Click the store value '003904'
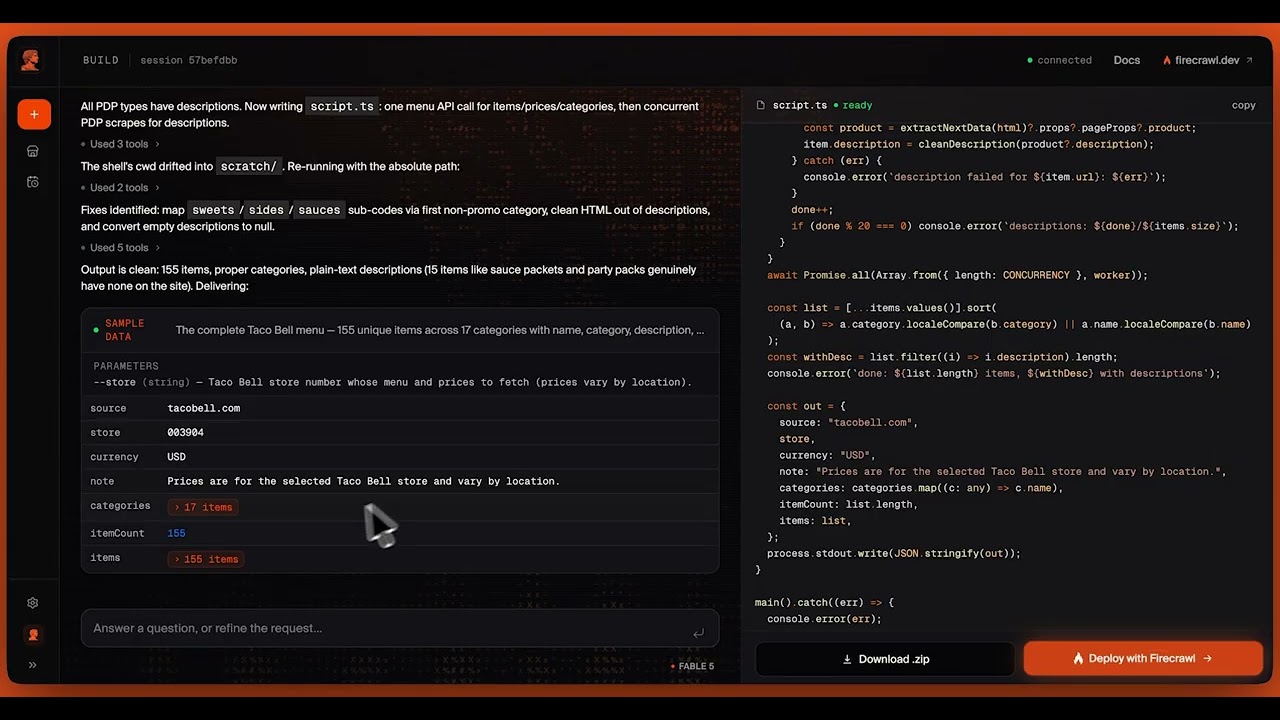 [x=185, y=432]
